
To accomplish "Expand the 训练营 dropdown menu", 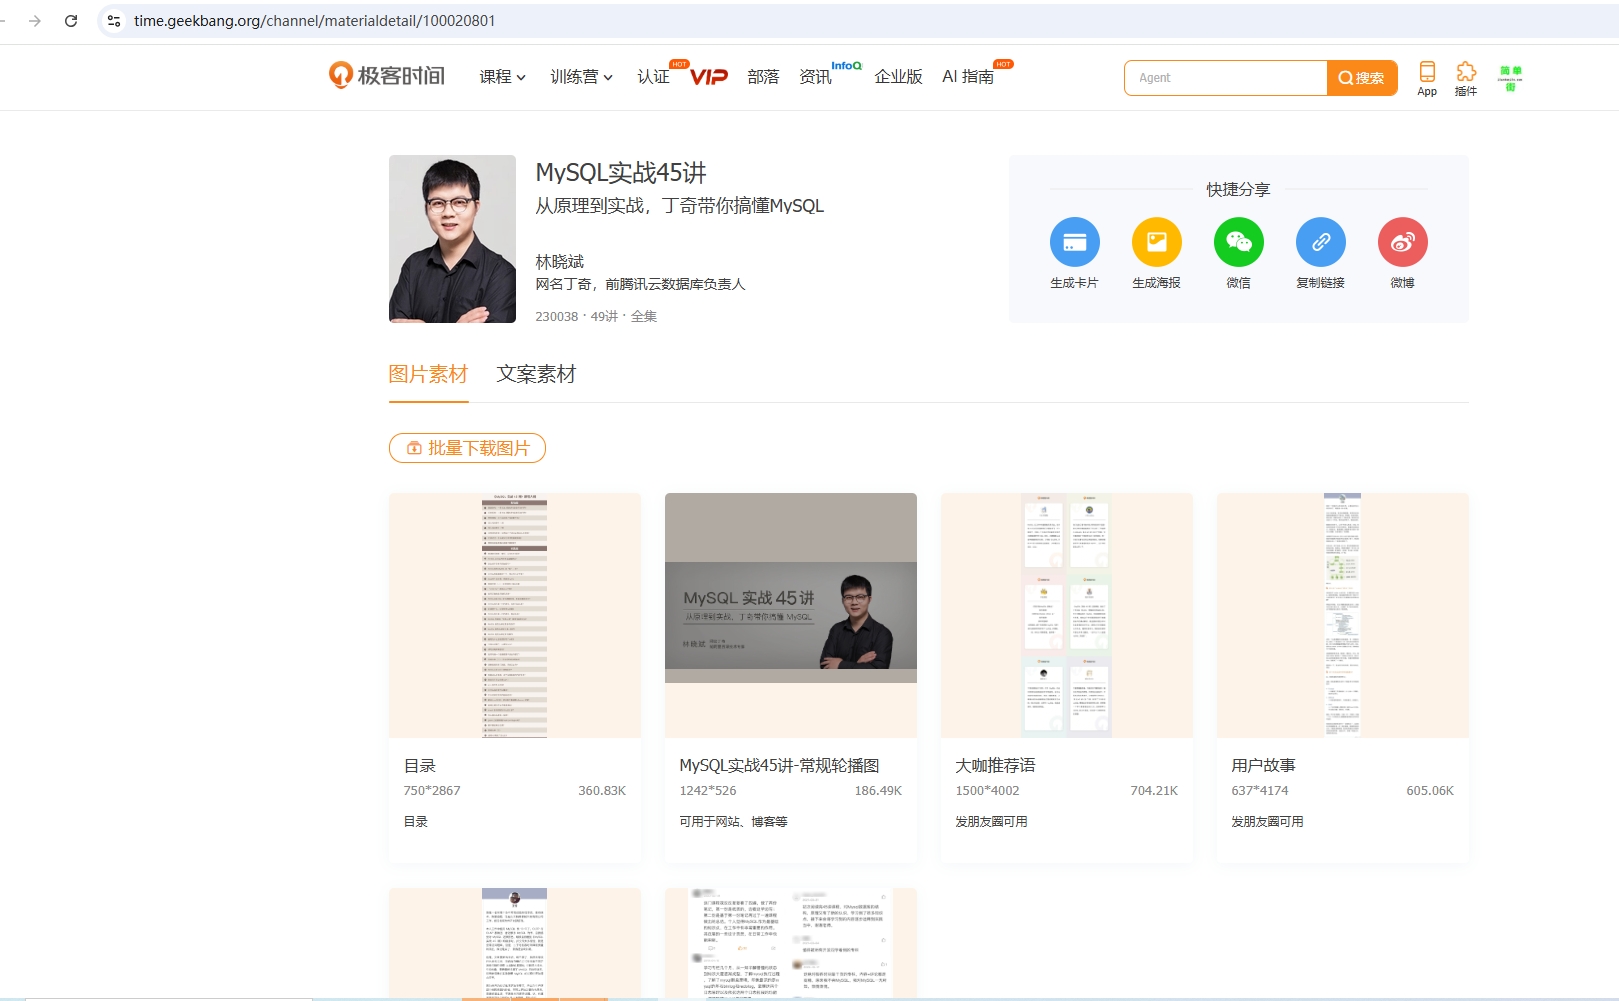I will coord(582,77).
